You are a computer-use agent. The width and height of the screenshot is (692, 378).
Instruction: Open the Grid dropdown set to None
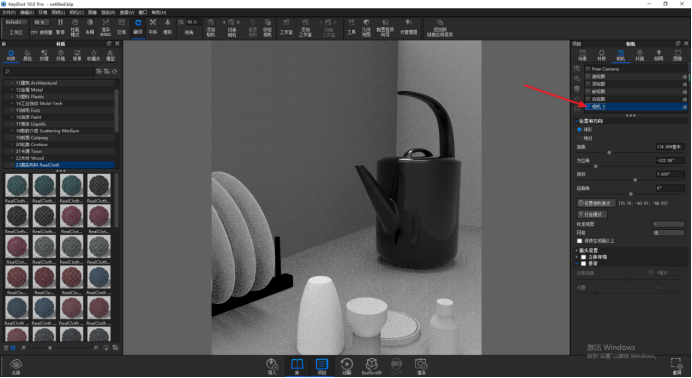tap(669, 232)
